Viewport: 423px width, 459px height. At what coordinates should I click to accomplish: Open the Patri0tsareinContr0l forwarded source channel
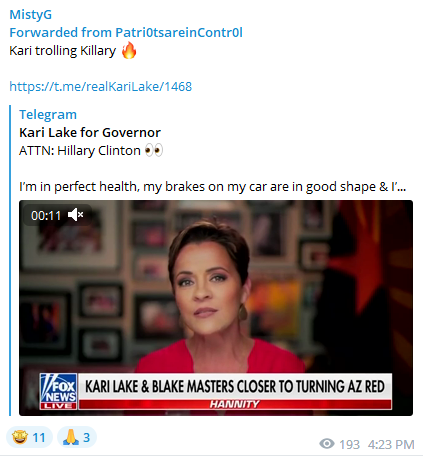tap(179, 33)
